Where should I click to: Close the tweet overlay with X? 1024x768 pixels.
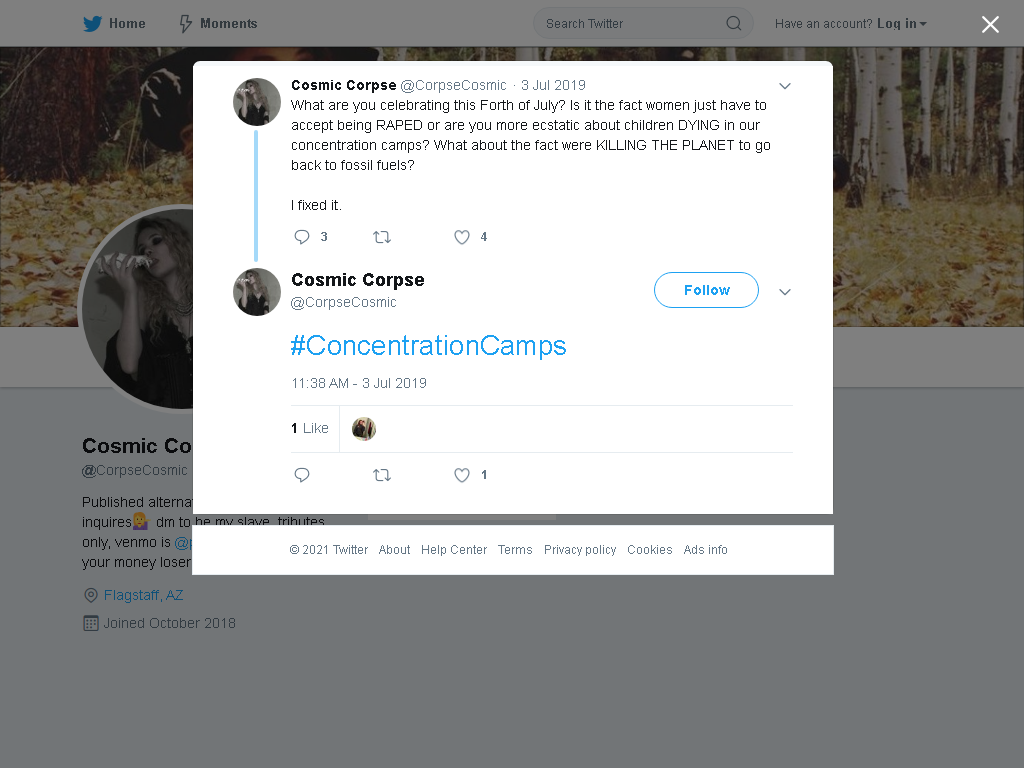tap(990, 24)
